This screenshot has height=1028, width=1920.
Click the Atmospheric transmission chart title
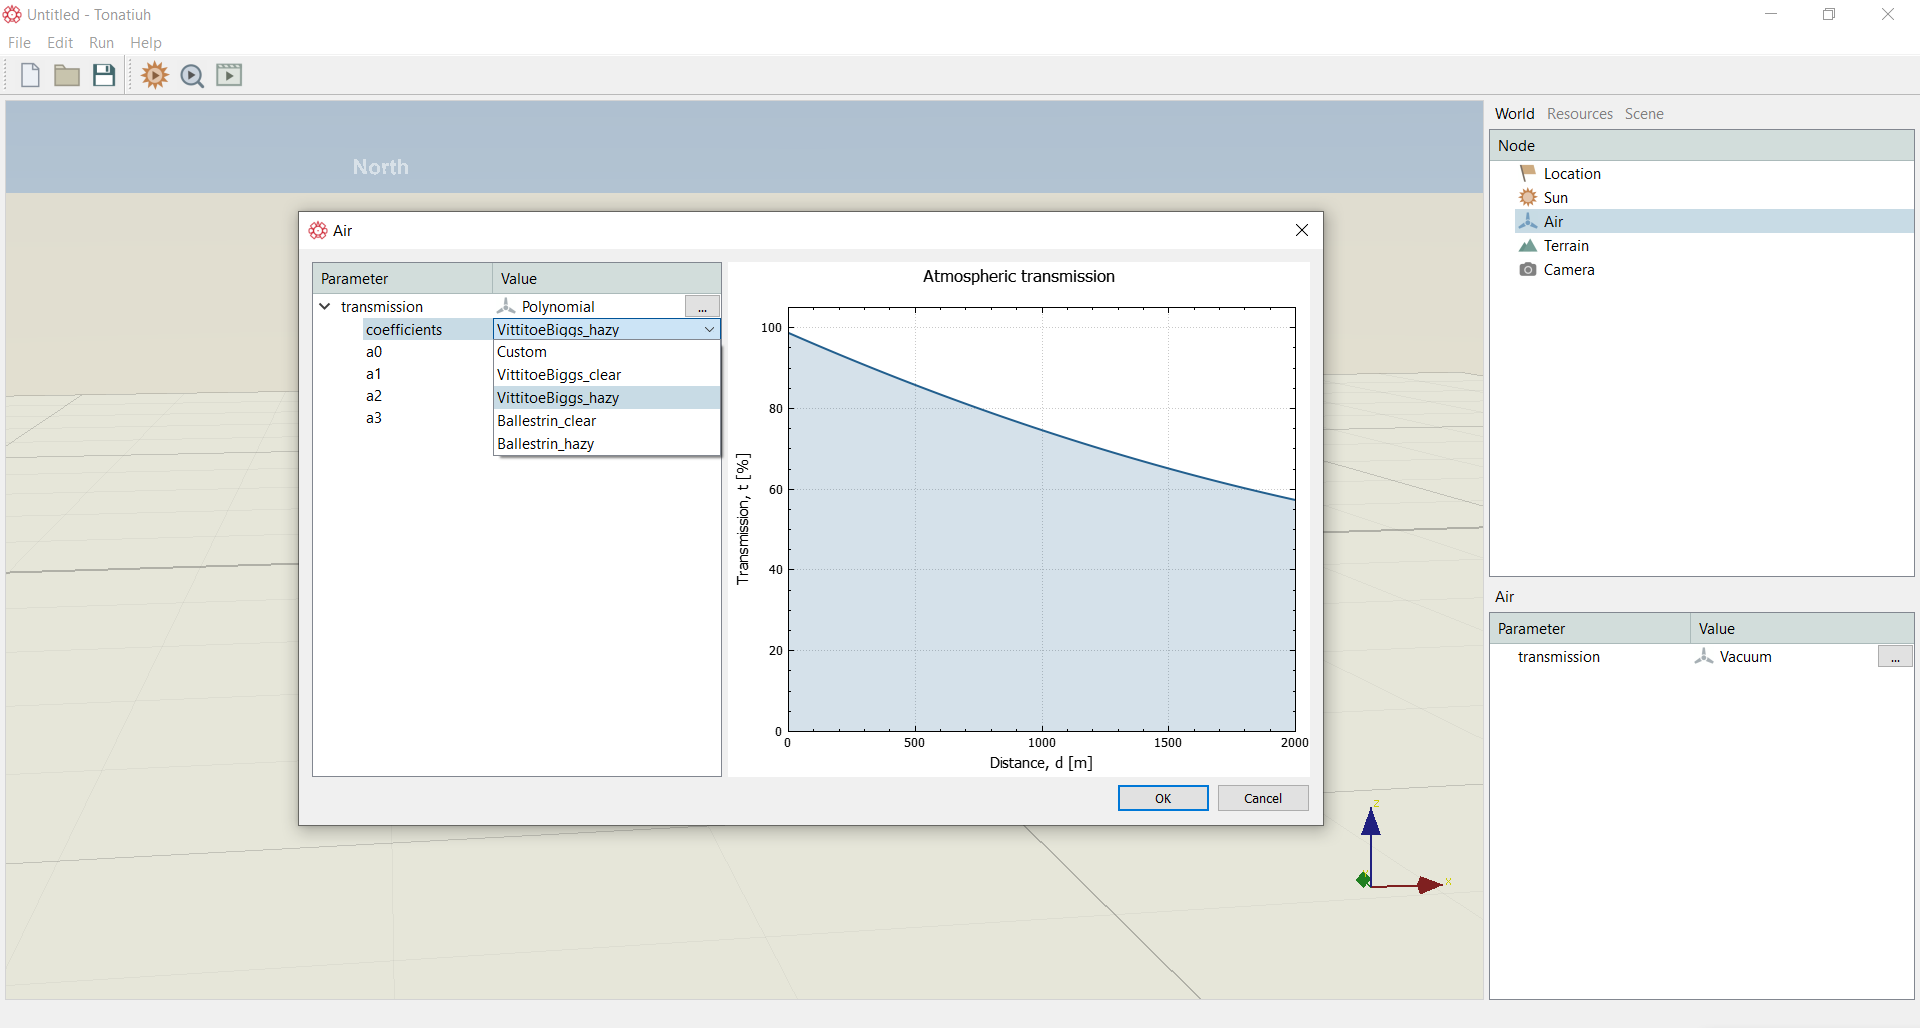[1018, 276]
